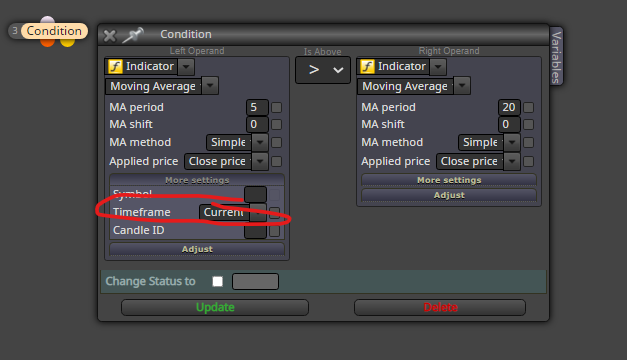Collapse Left Operand More settings
Screen dimensions: 627x360
coord(197,180)
